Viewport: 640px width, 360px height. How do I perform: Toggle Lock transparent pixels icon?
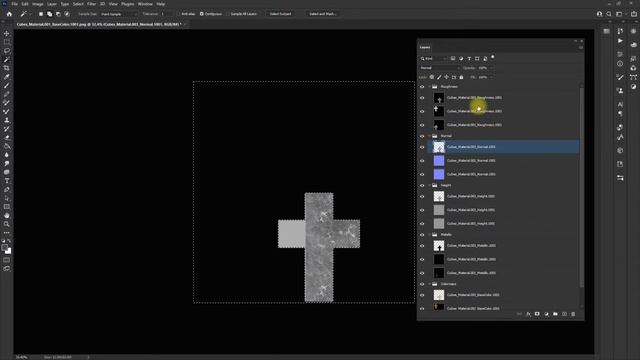click(432, 77)
